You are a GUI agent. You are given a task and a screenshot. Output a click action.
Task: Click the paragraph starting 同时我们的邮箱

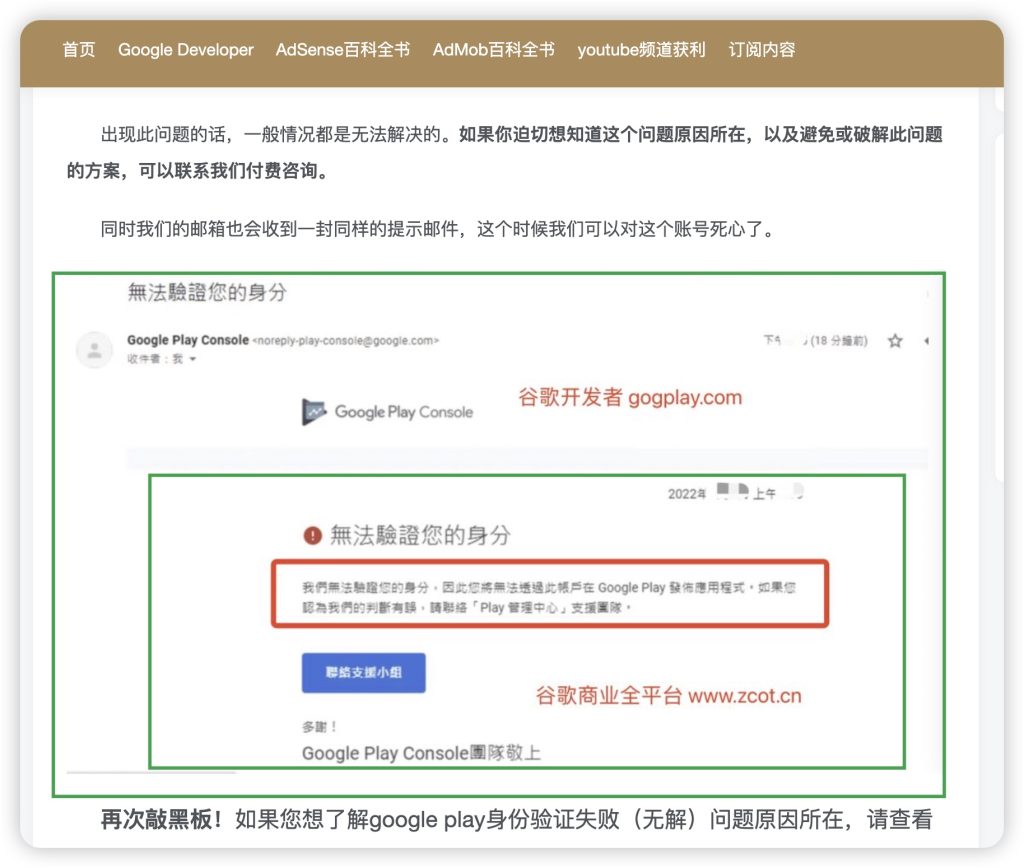point(439,229)
